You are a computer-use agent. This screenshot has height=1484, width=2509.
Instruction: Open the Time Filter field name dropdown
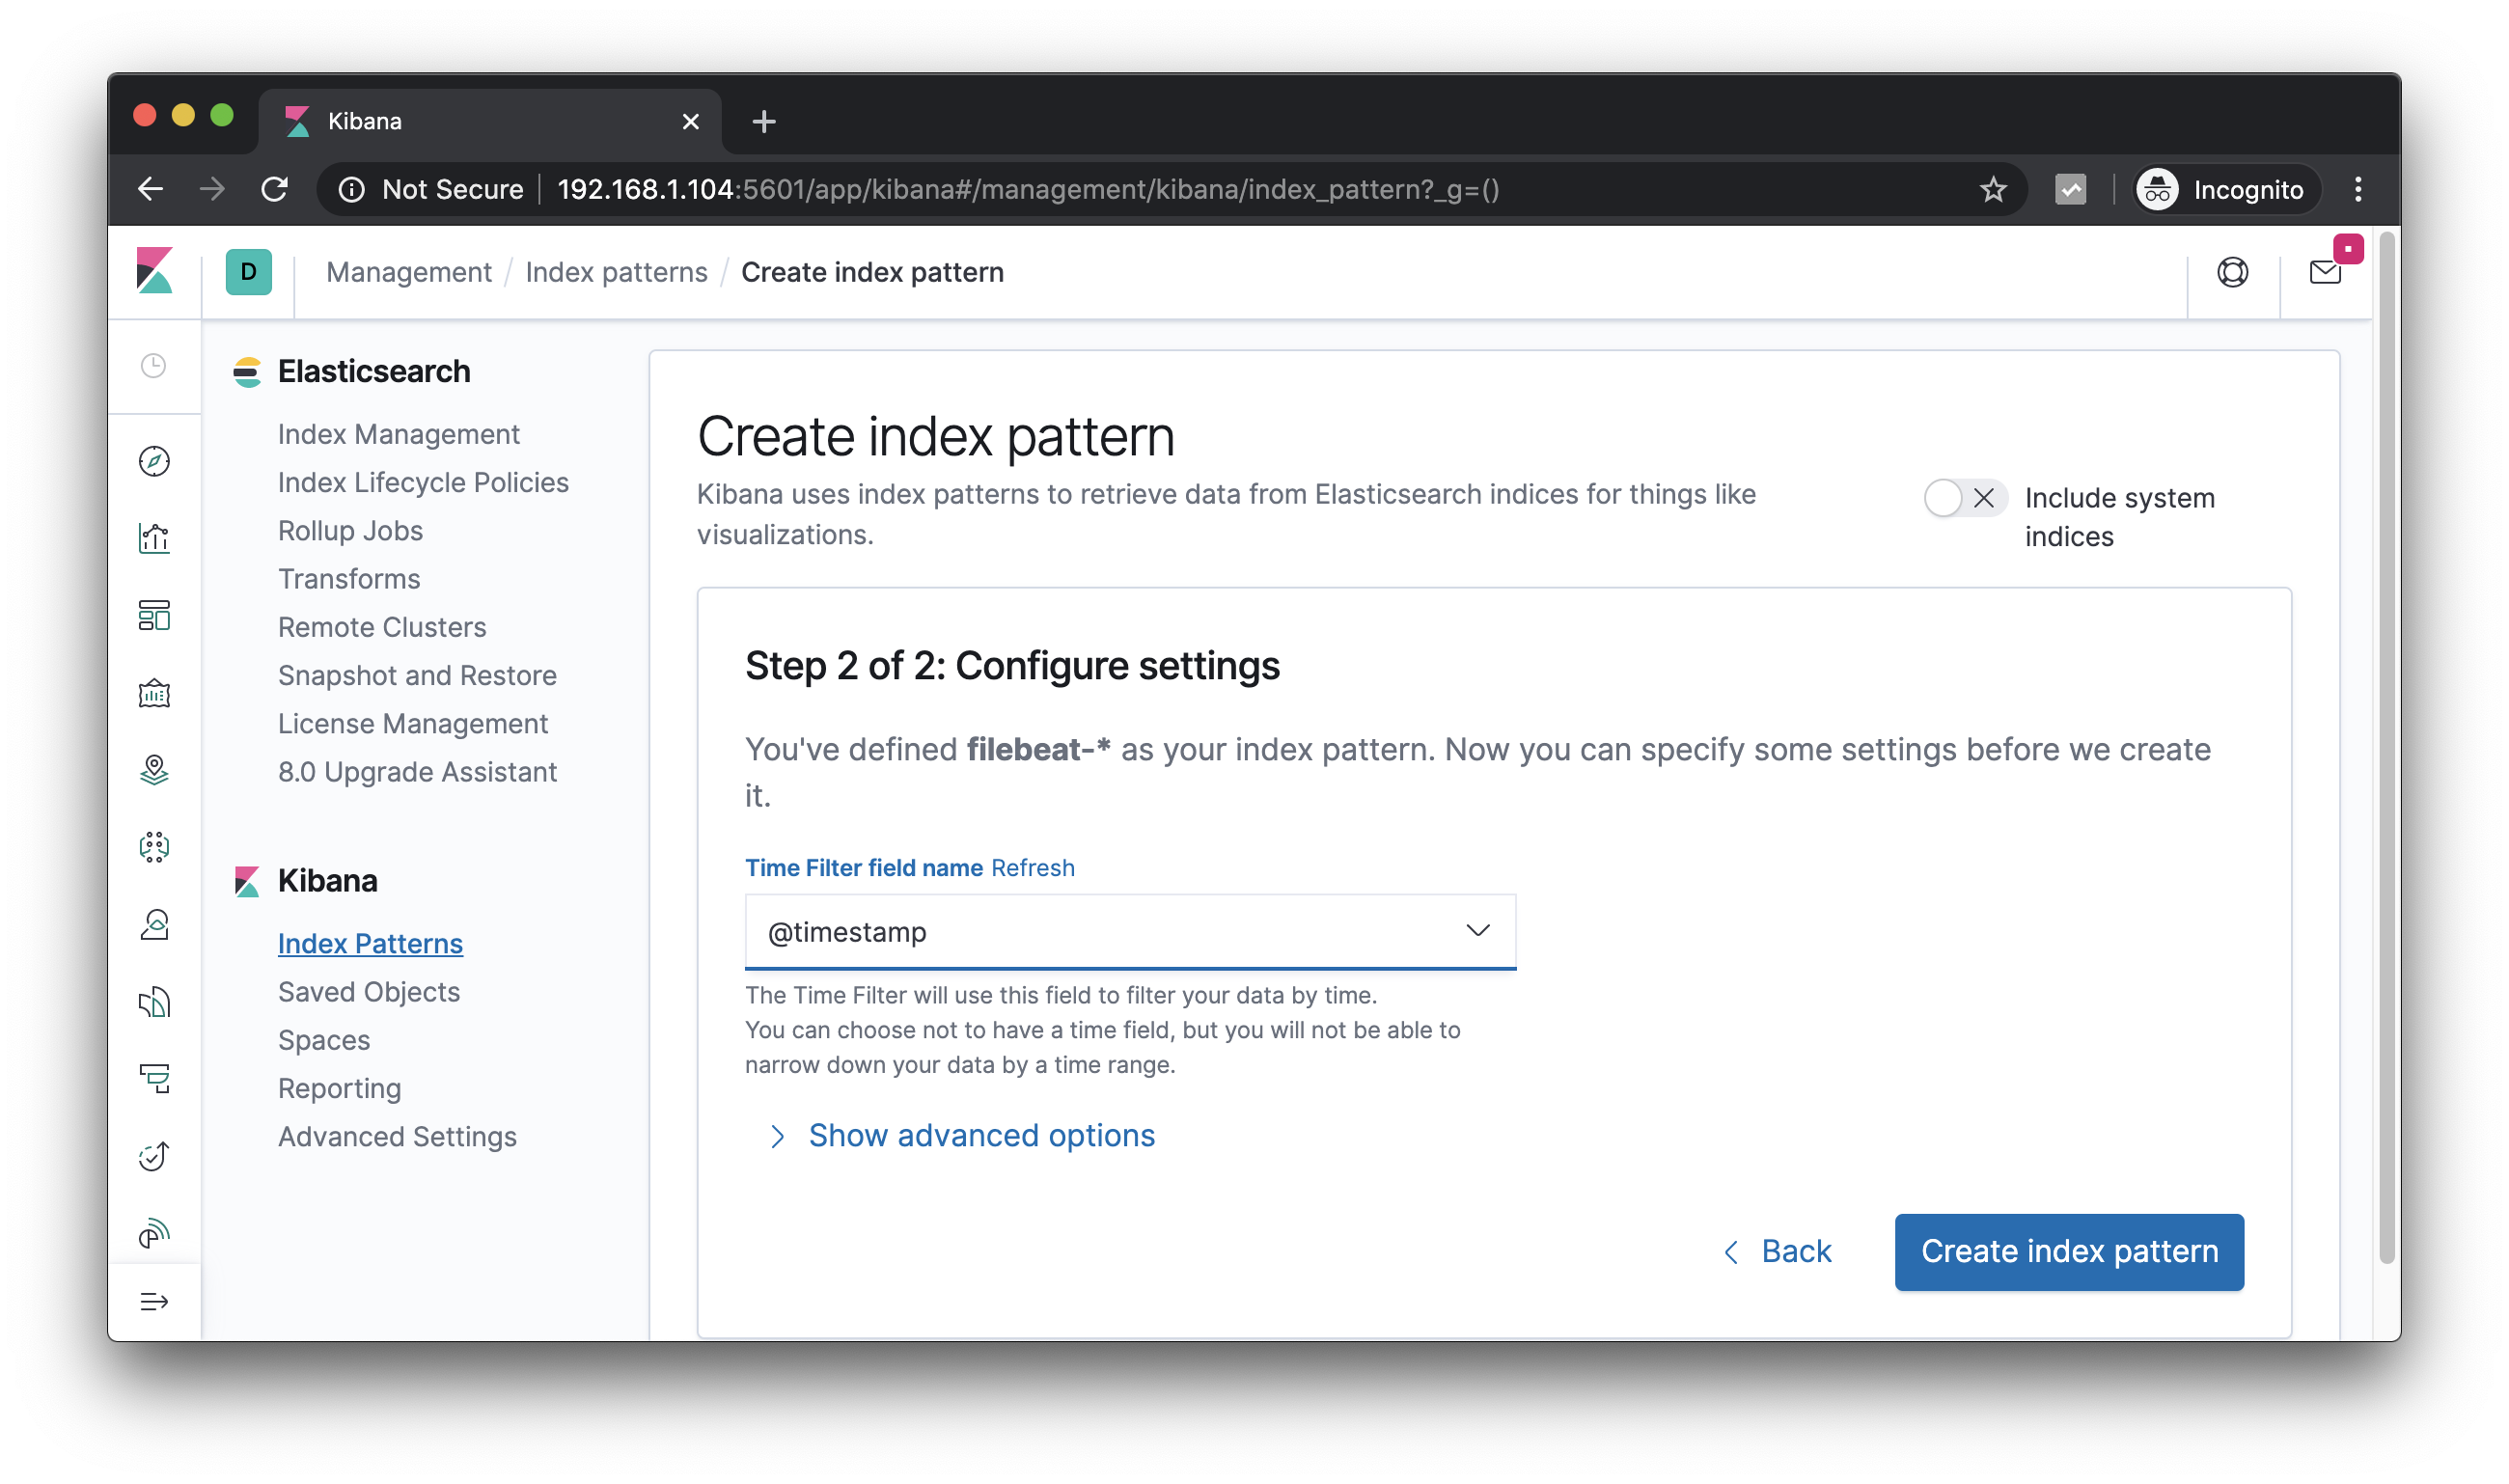(x=1129, y=931)
